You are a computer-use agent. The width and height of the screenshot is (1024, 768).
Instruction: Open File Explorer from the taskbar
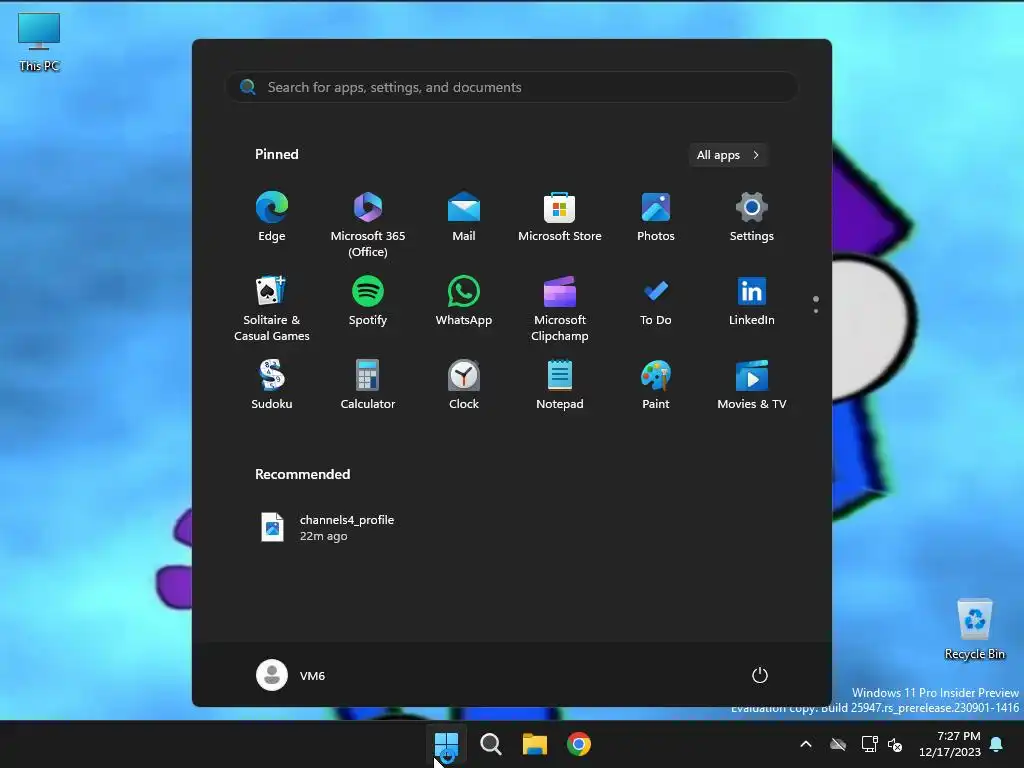coord(535,744)
